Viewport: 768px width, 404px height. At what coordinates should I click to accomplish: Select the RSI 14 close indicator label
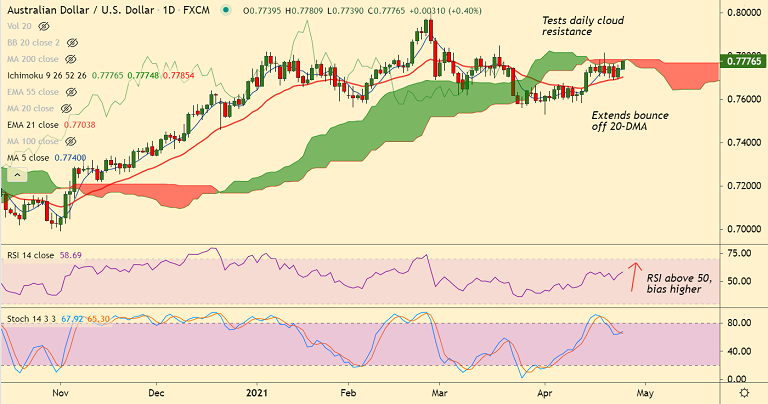[x=30, y=255]
